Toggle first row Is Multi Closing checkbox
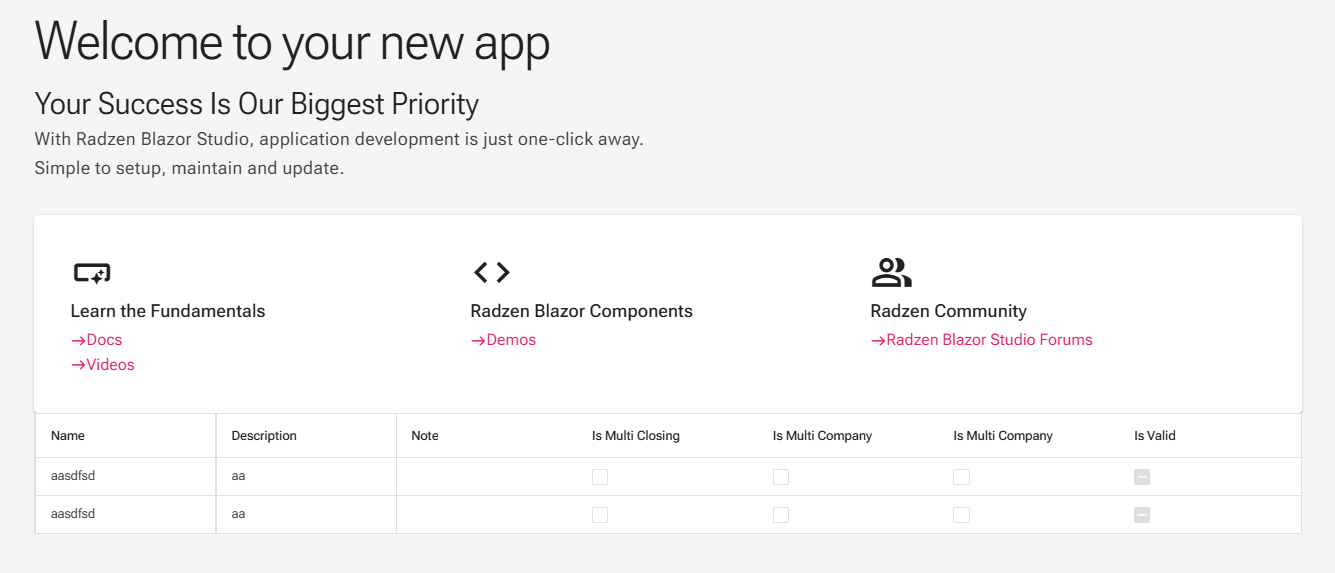 click(x=600, y=477)
